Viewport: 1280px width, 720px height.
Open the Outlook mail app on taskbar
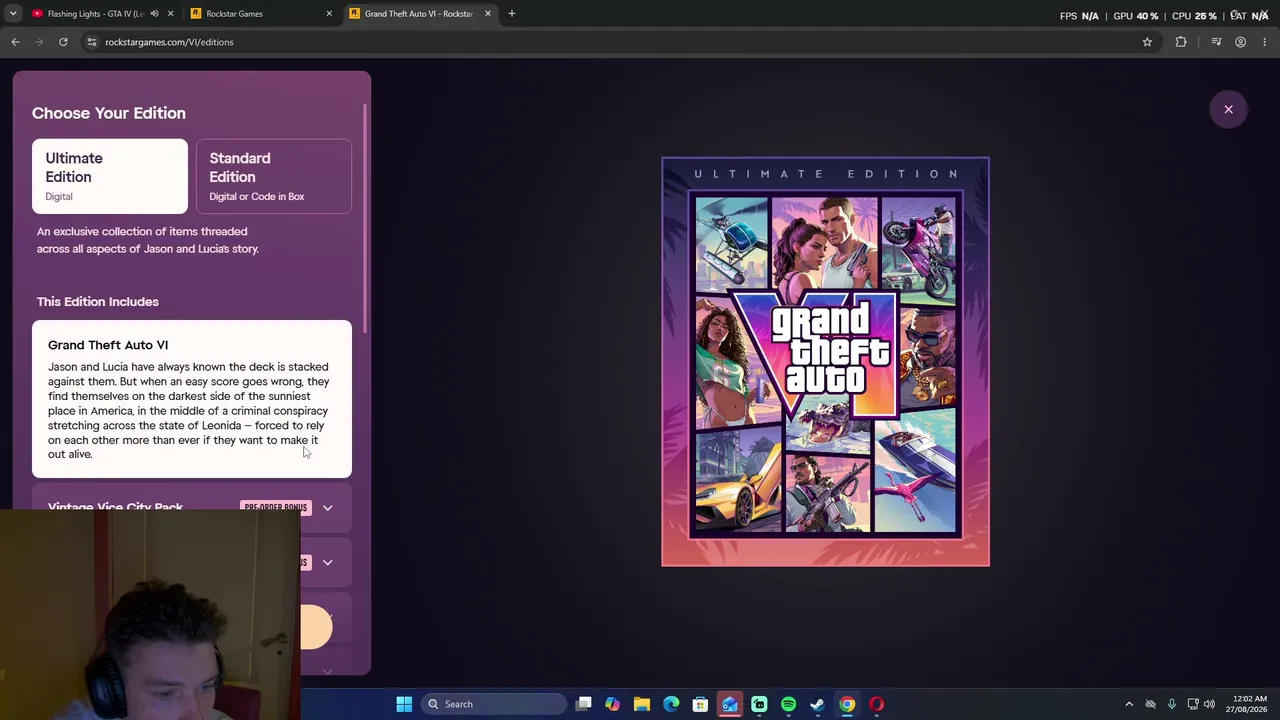pos(730,704)
